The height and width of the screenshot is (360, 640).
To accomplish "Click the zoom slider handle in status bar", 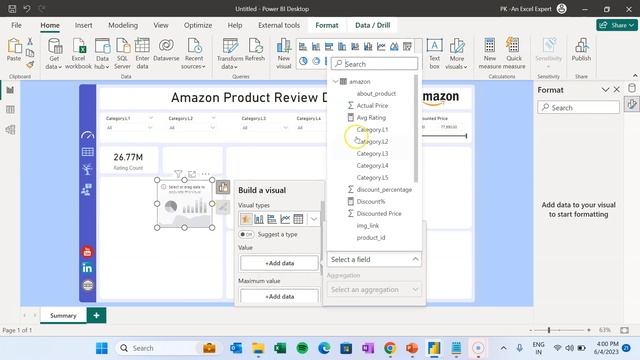I will click(x=549, y=330).
